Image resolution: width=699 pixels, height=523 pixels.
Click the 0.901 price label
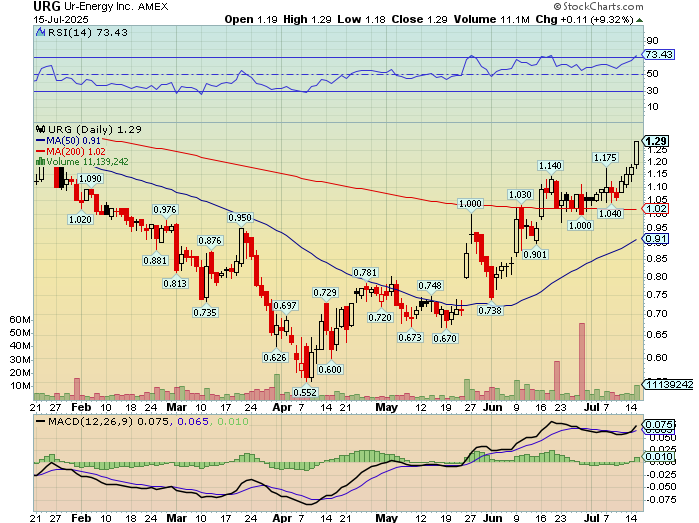(x=535, y=254)
